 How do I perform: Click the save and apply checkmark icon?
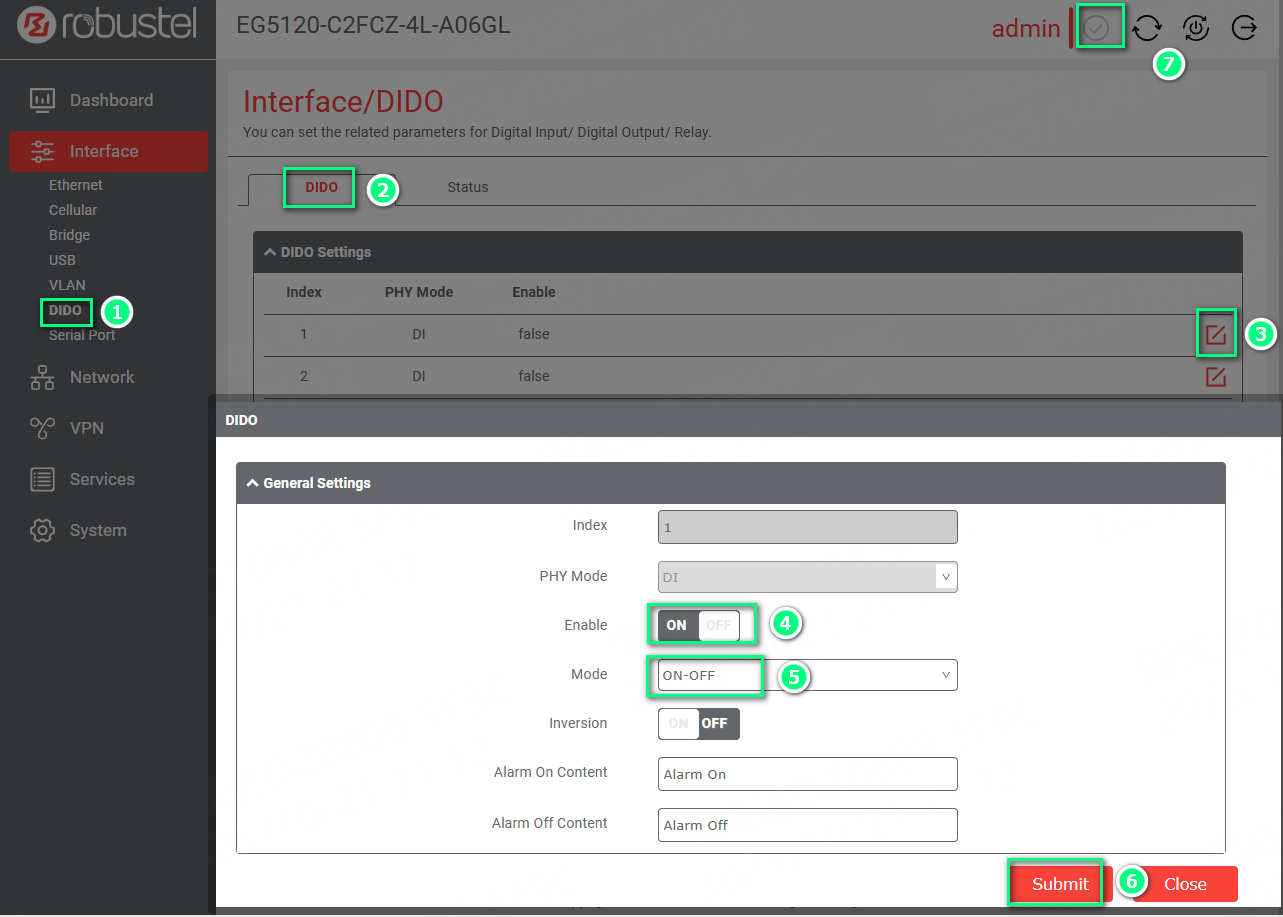tap(1097, 28)
